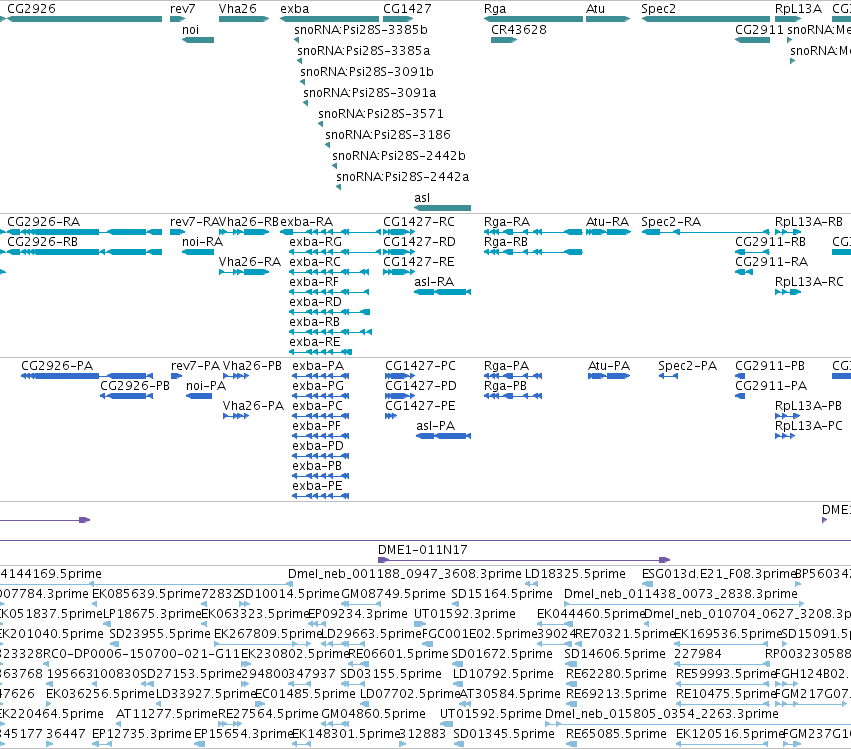851x749 pixels.
Task: Open the Spec2-RA transcript
Action: 706,232
